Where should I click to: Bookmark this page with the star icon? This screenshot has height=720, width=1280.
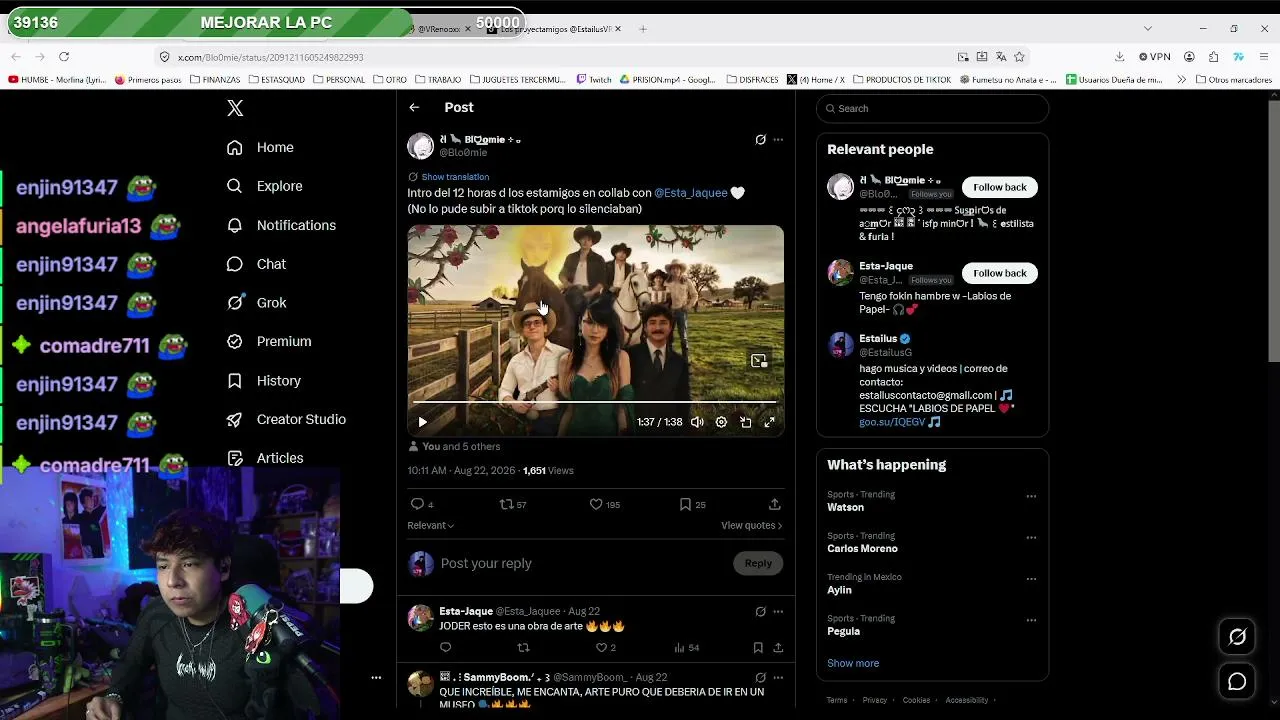coord(1019,57)
